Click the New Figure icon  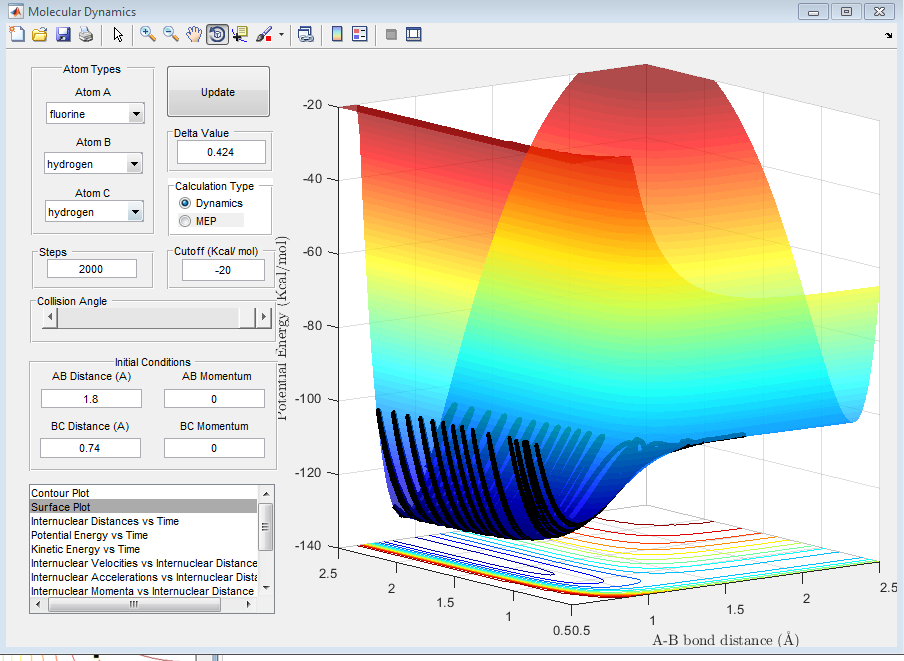[16, 35]
